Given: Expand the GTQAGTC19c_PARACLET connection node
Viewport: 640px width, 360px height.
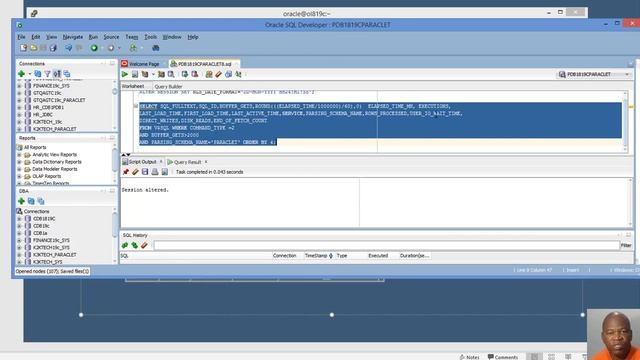Looking at the screenshot, I should click(x=19, y=100).
